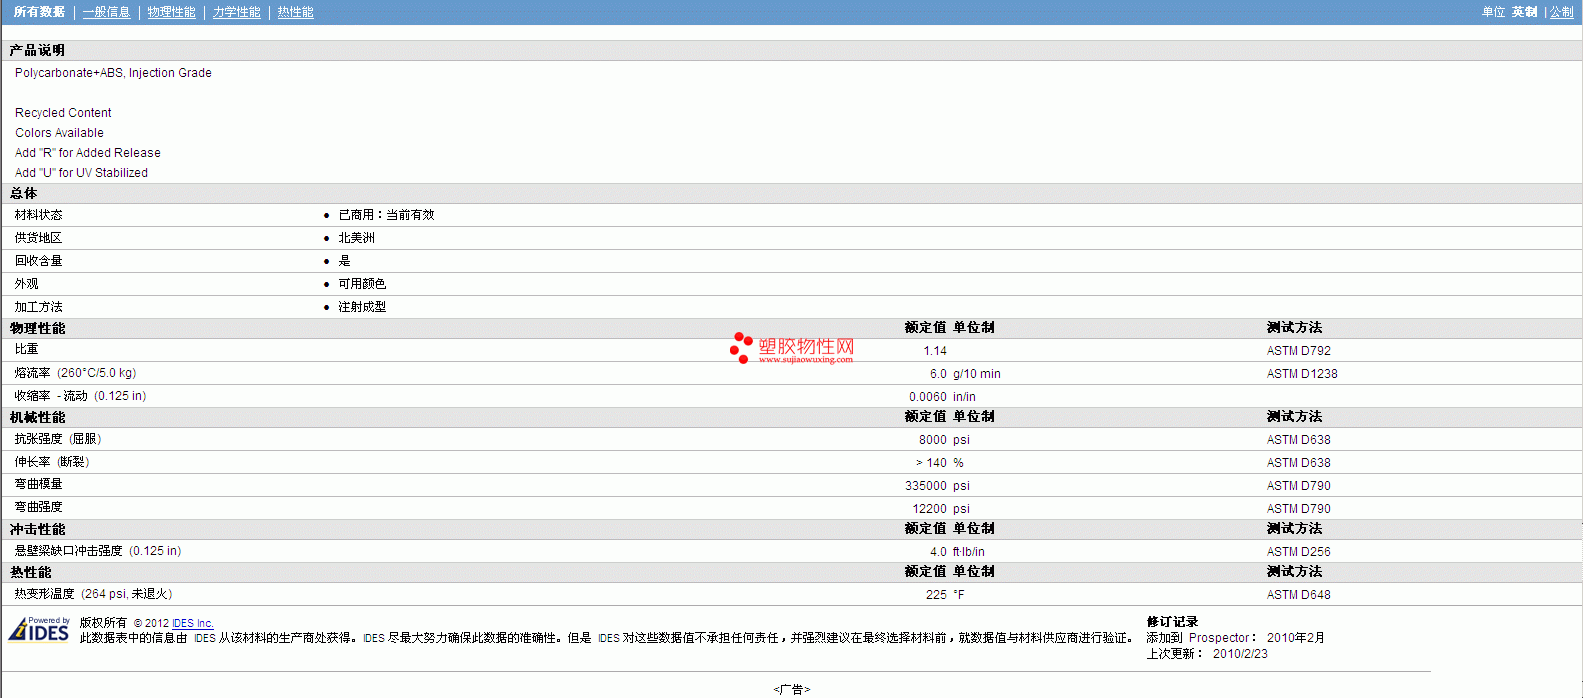Click the 悬壁梁缺口冲击强度 label
The image size is (1583, 698).
point(98,551)
